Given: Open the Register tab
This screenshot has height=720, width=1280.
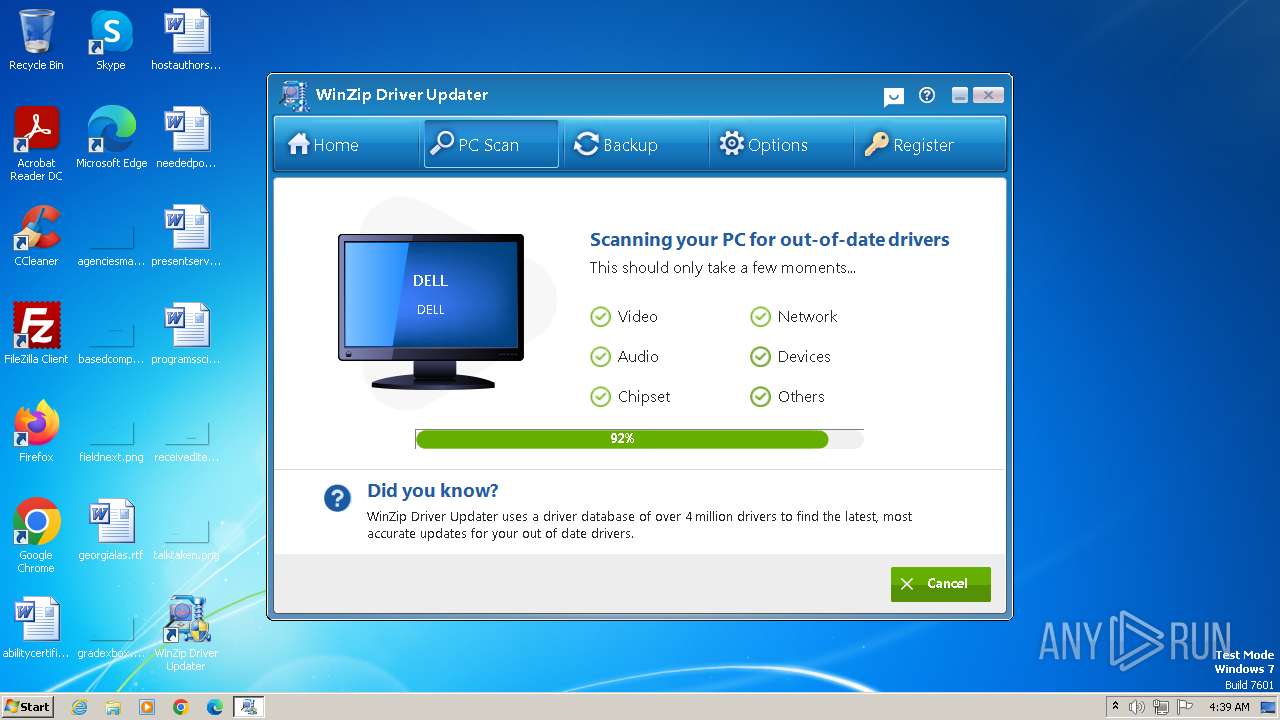Looking at the screenshot, I should pos(928,145).
